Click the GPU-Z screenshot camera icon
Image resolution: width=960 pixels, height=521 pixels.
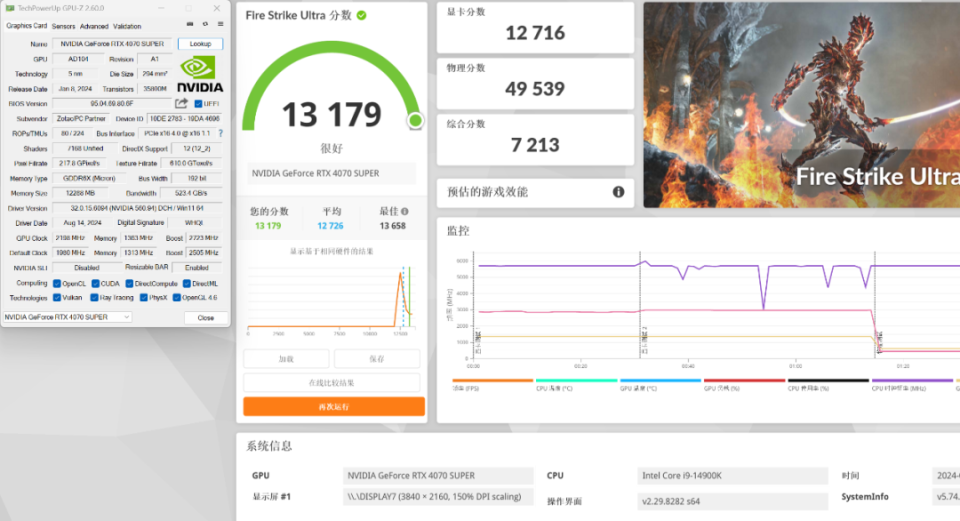(190, 24)
